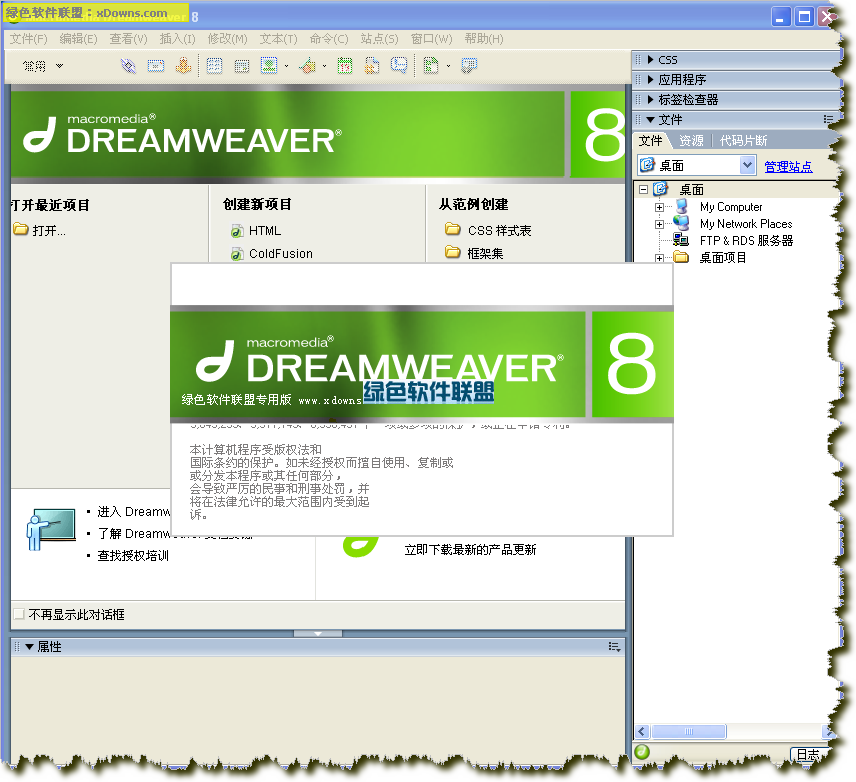Click the Named Anchor toolbar icon

click(x=183, y=66)
